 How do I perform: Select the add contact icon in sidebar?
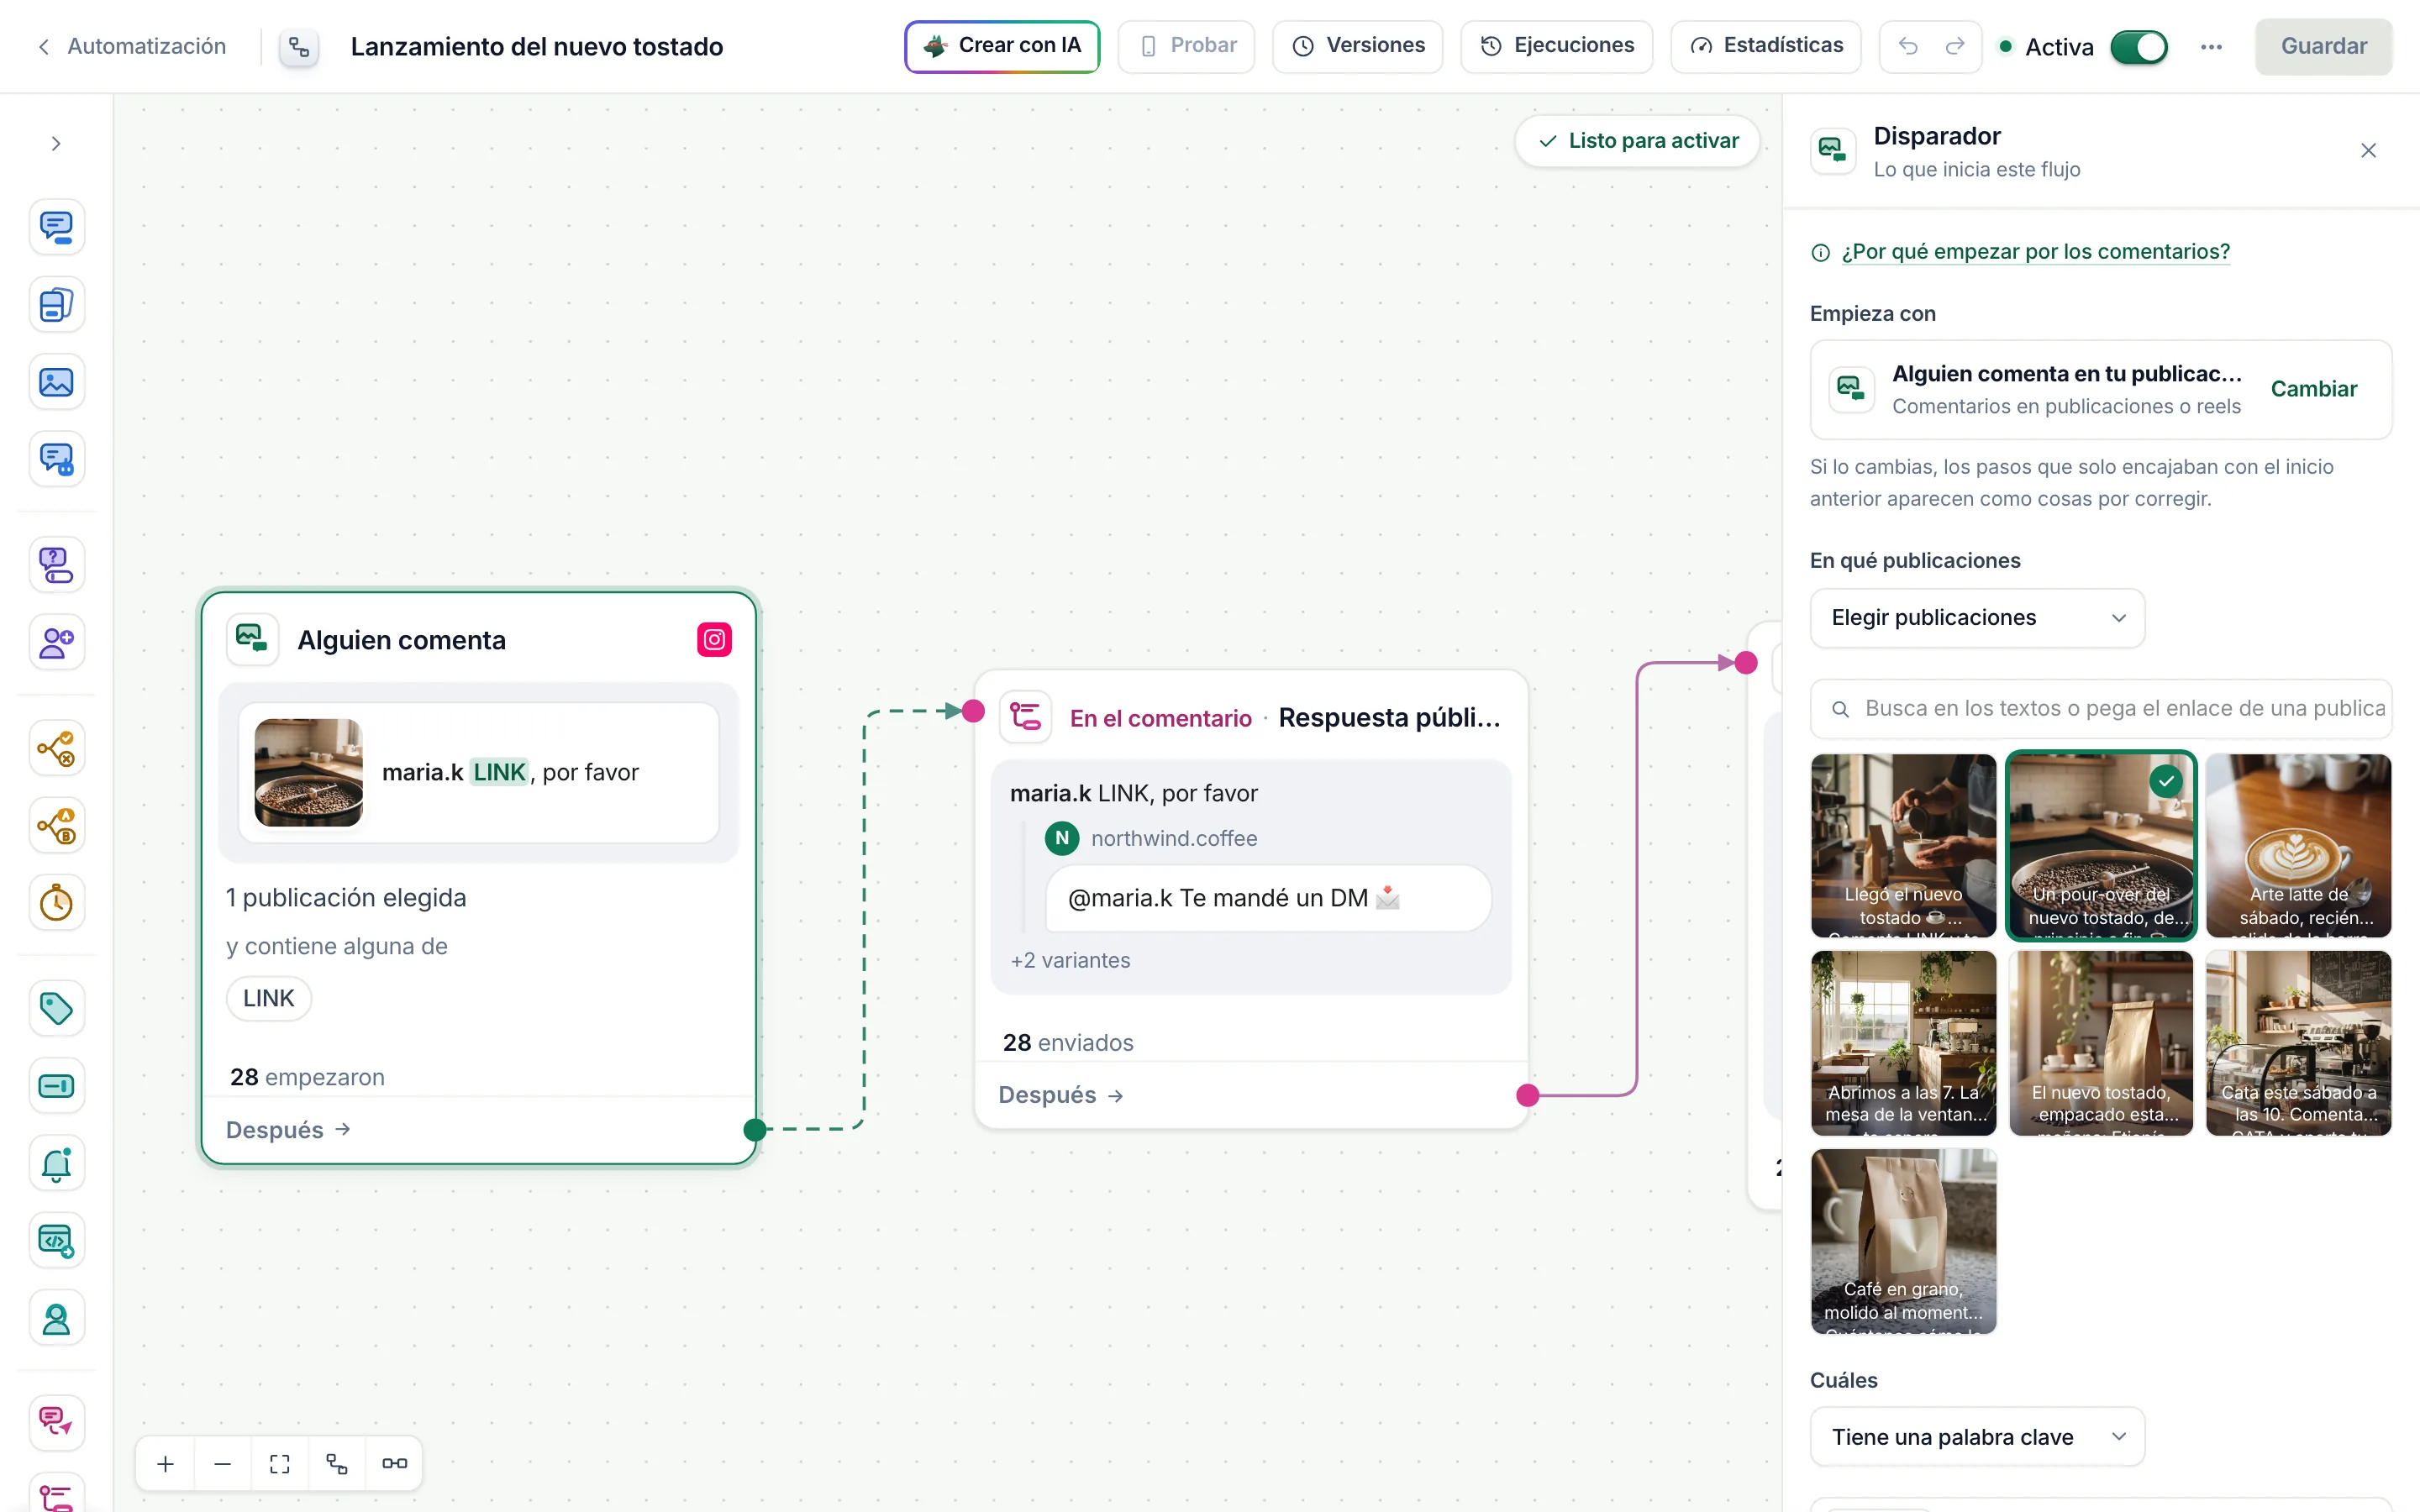tap(56, 643)
